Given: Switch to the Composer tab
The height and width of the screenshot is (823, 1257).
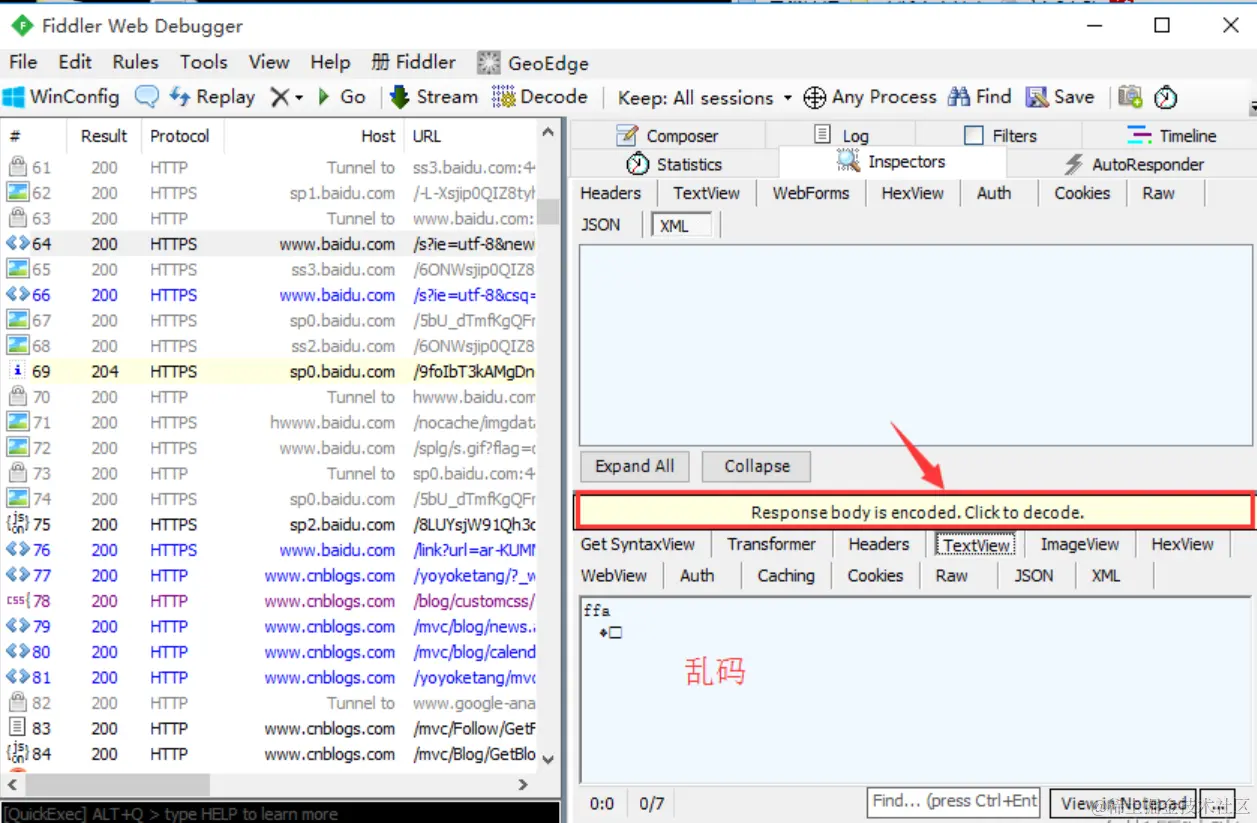Looking at the screenshot, I should 667,135.
